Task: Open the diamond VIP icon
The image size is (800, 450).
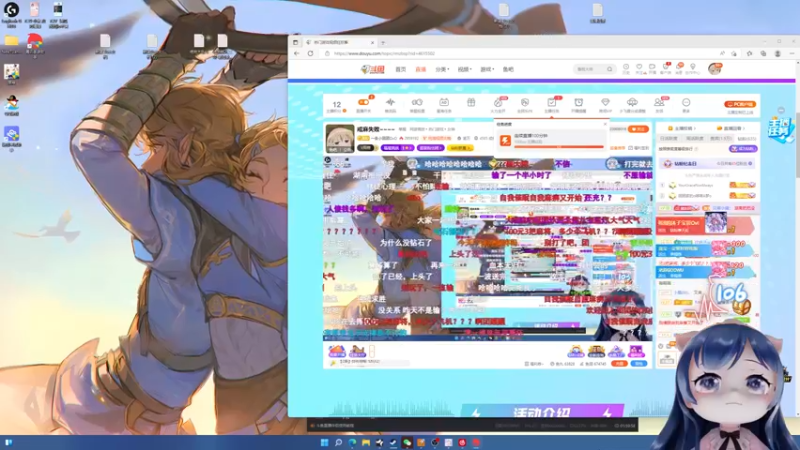Action: 605,103
